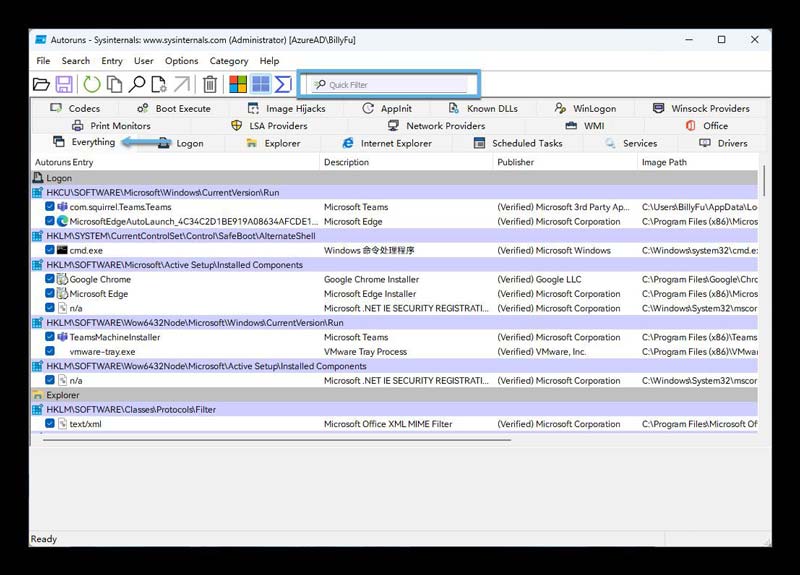
Task: Click the Teams icon beside TeamsMachineInstaller
Action: click(x=62, y=337)
